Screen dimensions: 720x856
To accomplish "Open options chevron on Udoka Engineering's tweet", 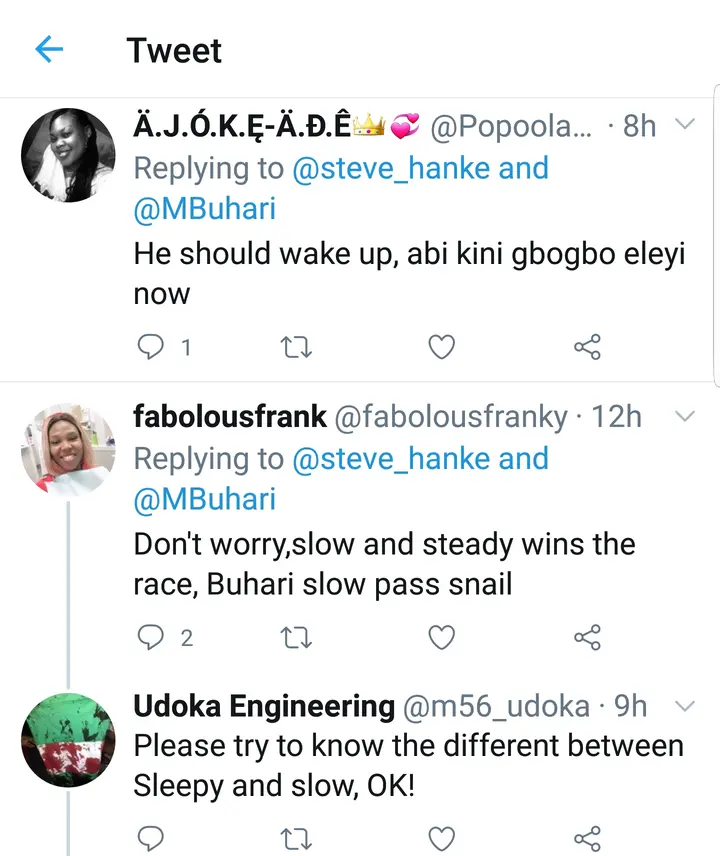I will 685,706.
